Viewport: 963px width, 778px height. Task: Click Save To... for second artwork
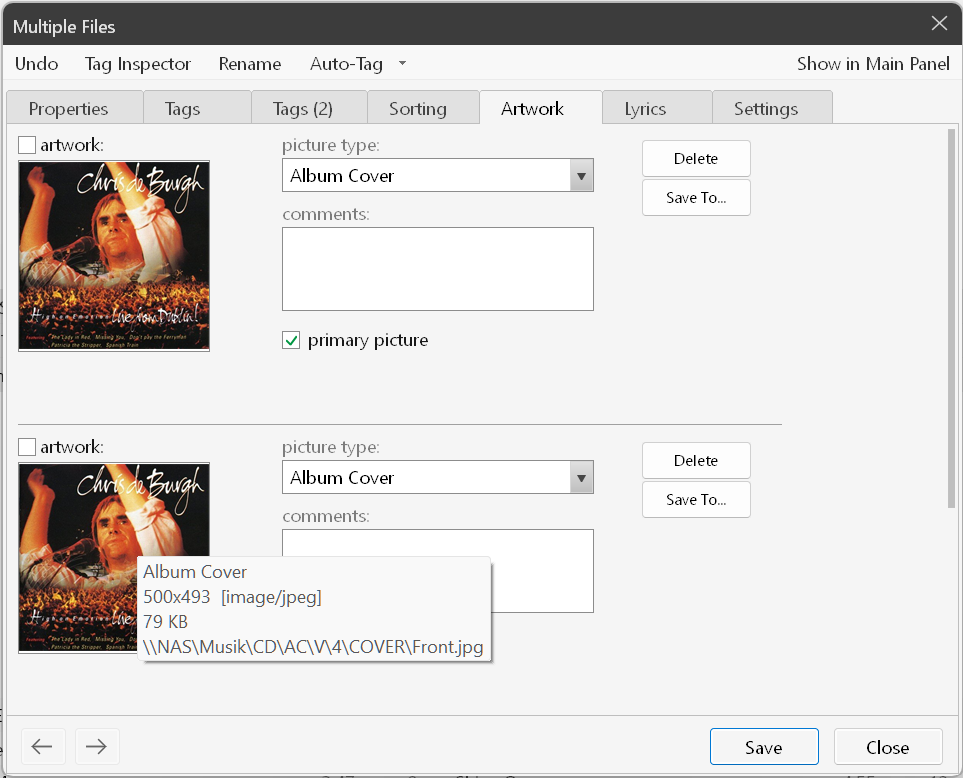696,499
